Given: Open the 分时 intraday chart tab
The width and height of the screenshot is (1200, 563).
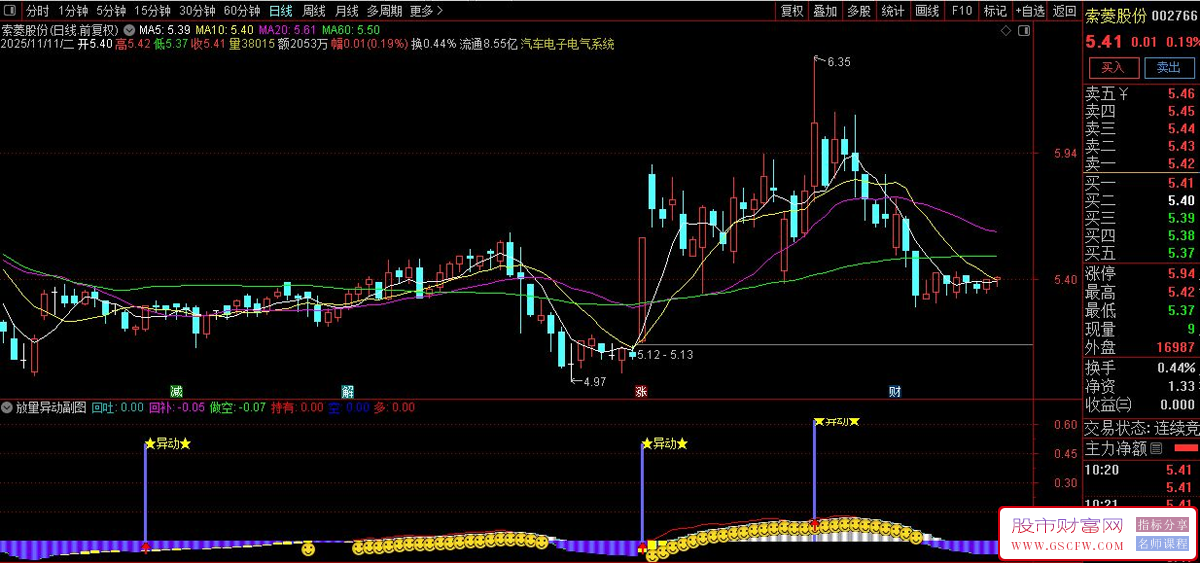Looking at the screenshot, I should 37,11.
